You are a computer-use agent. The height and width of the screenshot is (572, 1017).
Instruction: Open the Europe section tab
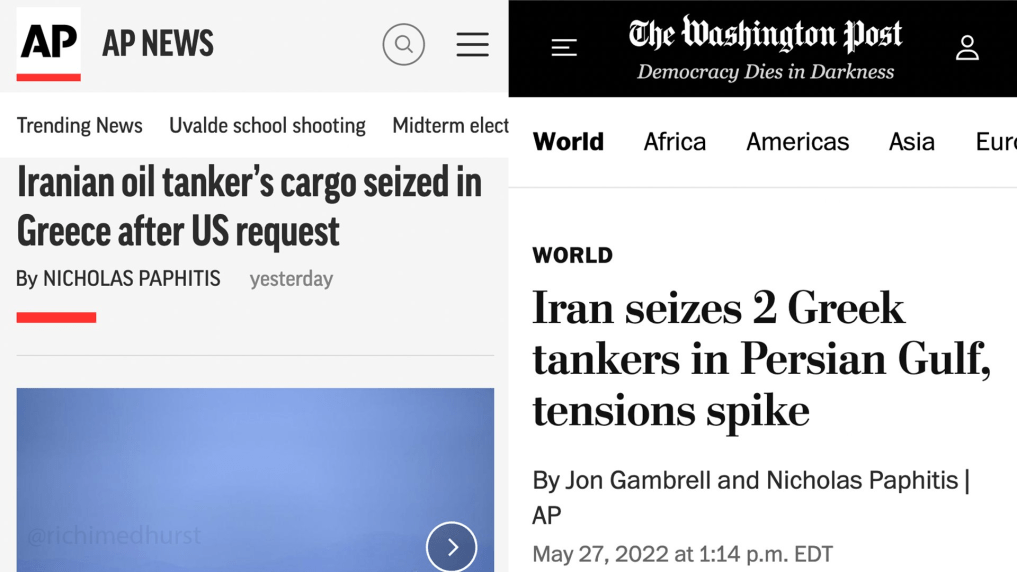(995, 142)
